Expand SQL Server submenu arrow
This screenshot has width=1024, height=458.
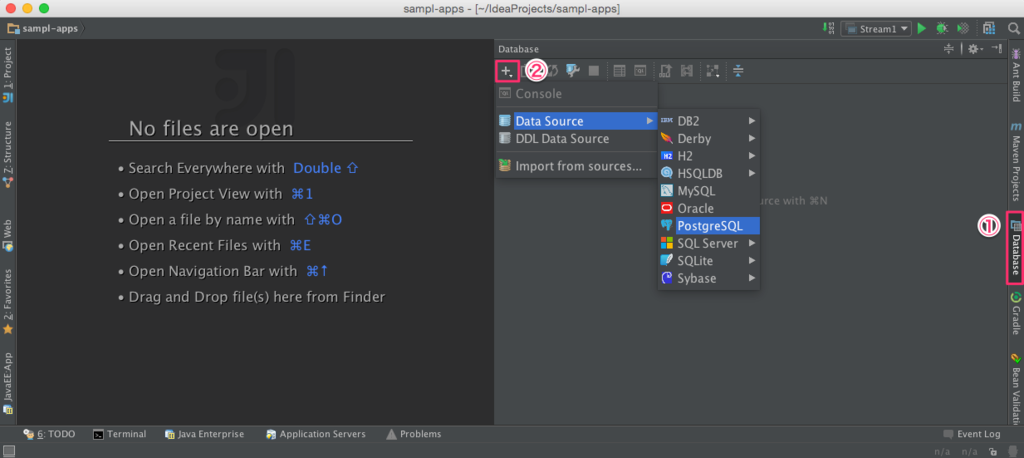pyautogui.click(x=752, y=243)
